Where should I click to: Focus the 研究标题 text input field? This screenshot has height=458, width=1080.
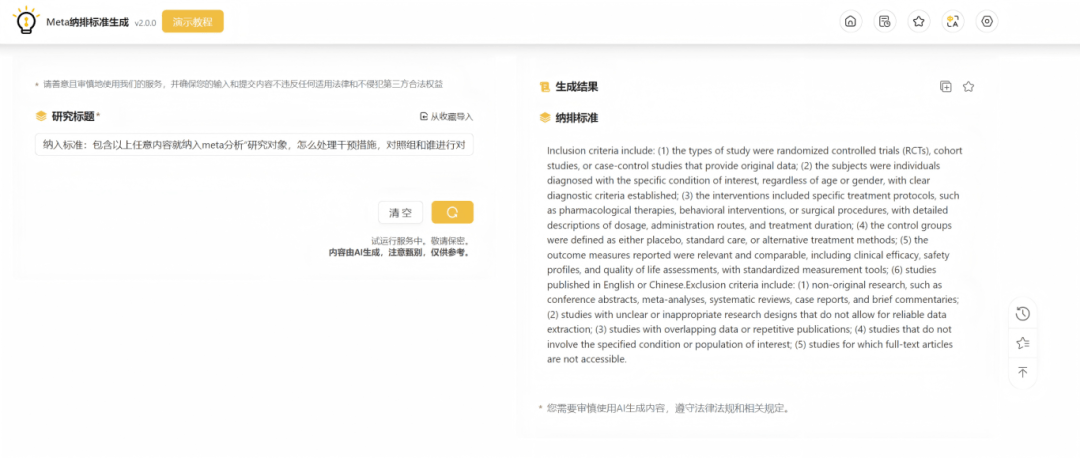point(254,144)
